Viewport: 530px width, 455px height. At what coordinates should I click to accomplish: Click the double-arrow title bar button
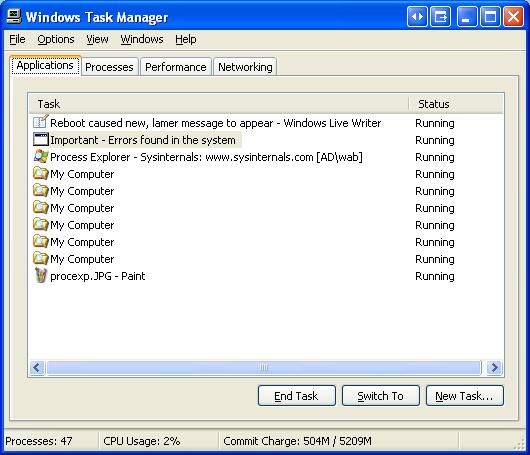(x=417, y=17)
